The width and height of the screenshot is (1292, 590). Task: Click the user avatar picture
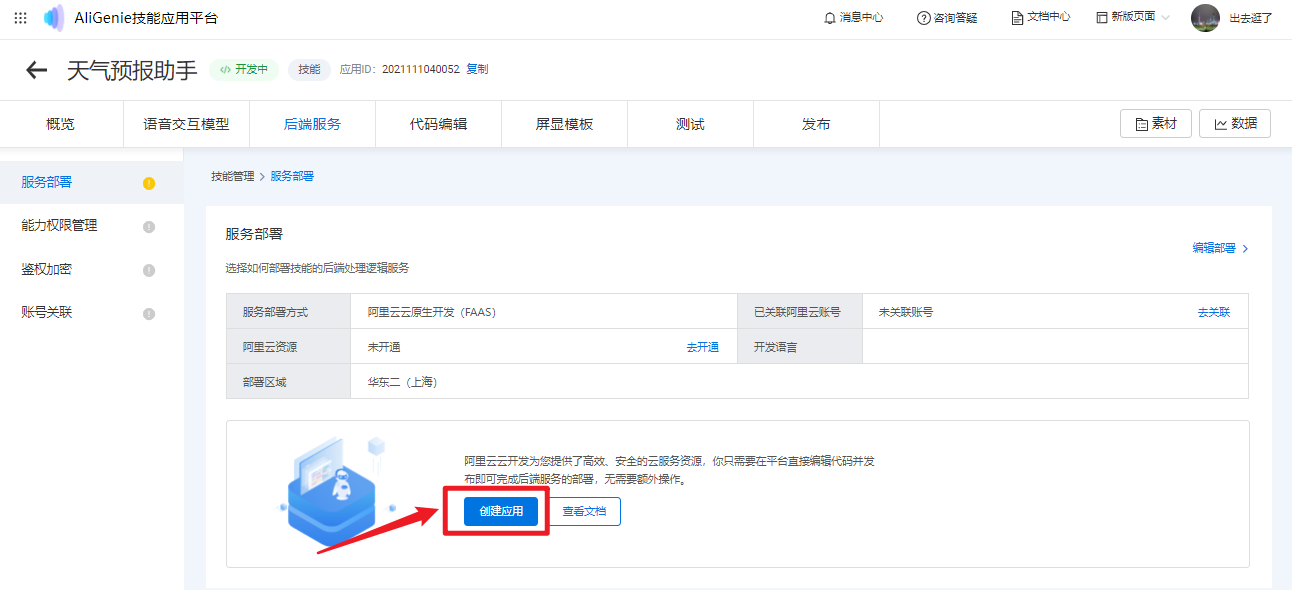point(1205,18)
